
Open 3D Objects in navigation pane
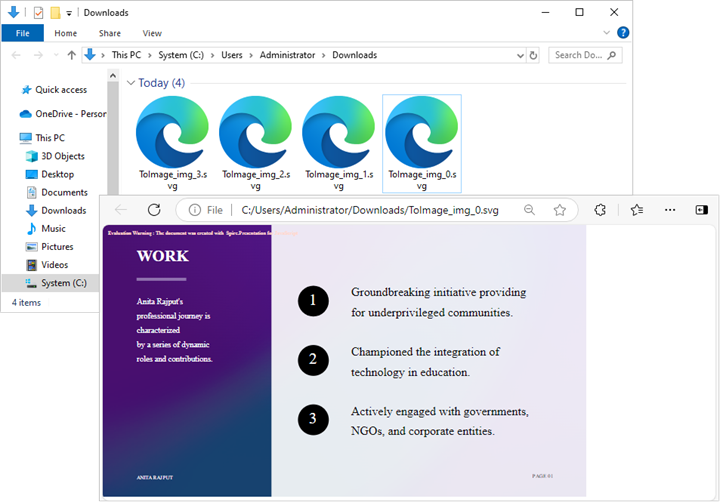click(55, 156)
